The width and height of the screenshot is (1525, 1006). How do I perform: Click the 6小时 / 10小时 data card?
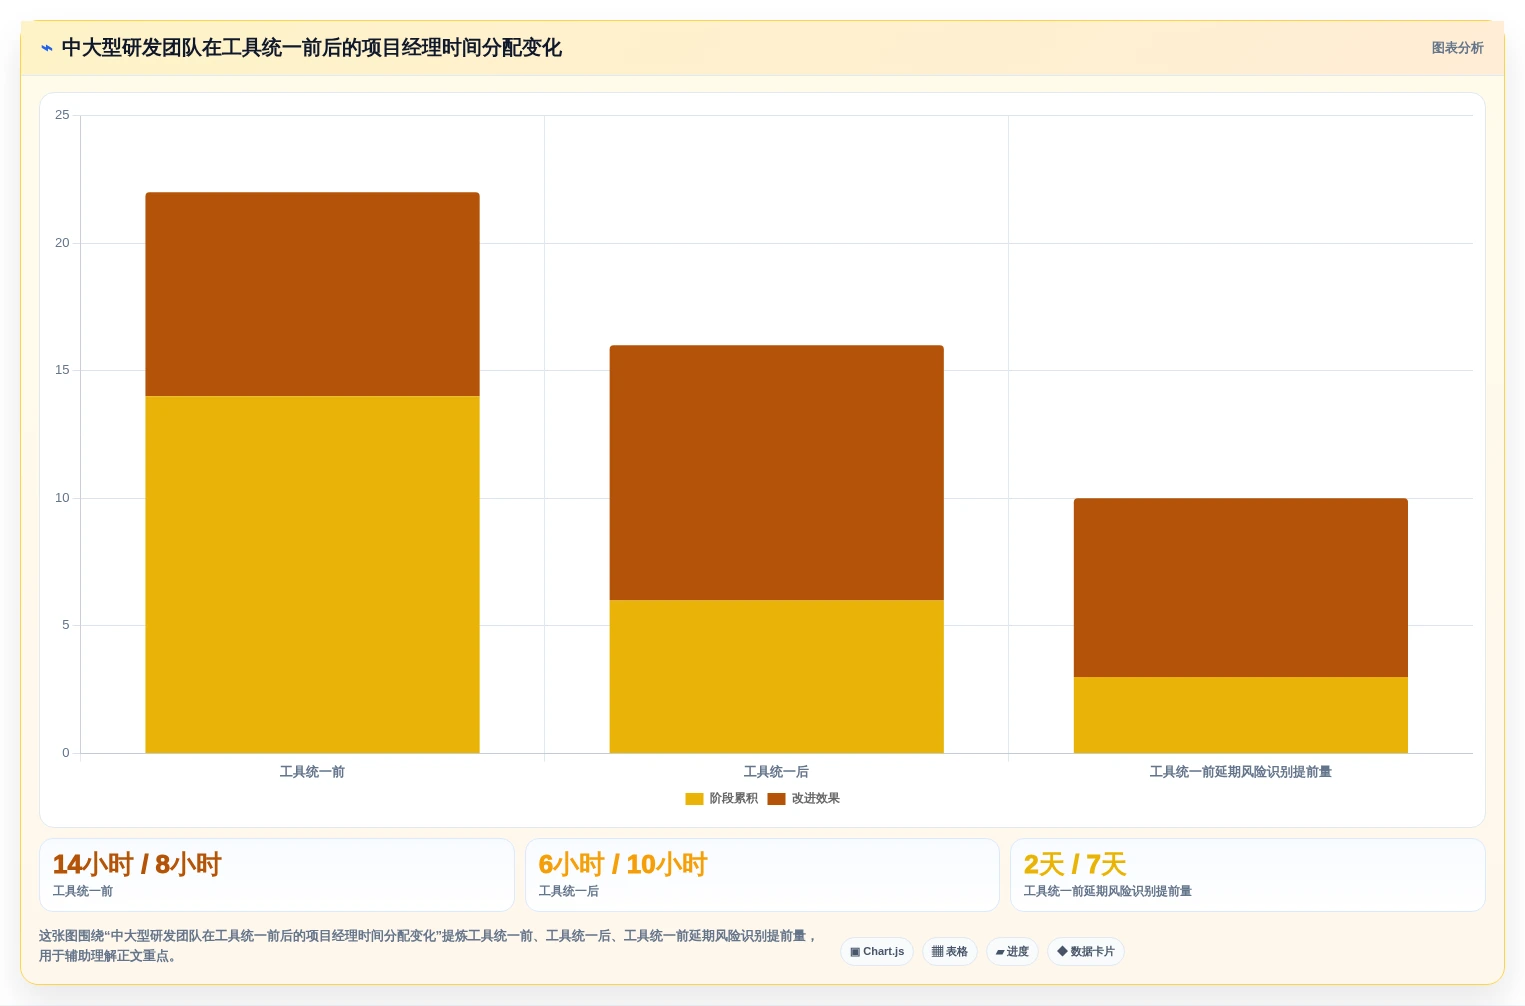[x=762, y=875]
